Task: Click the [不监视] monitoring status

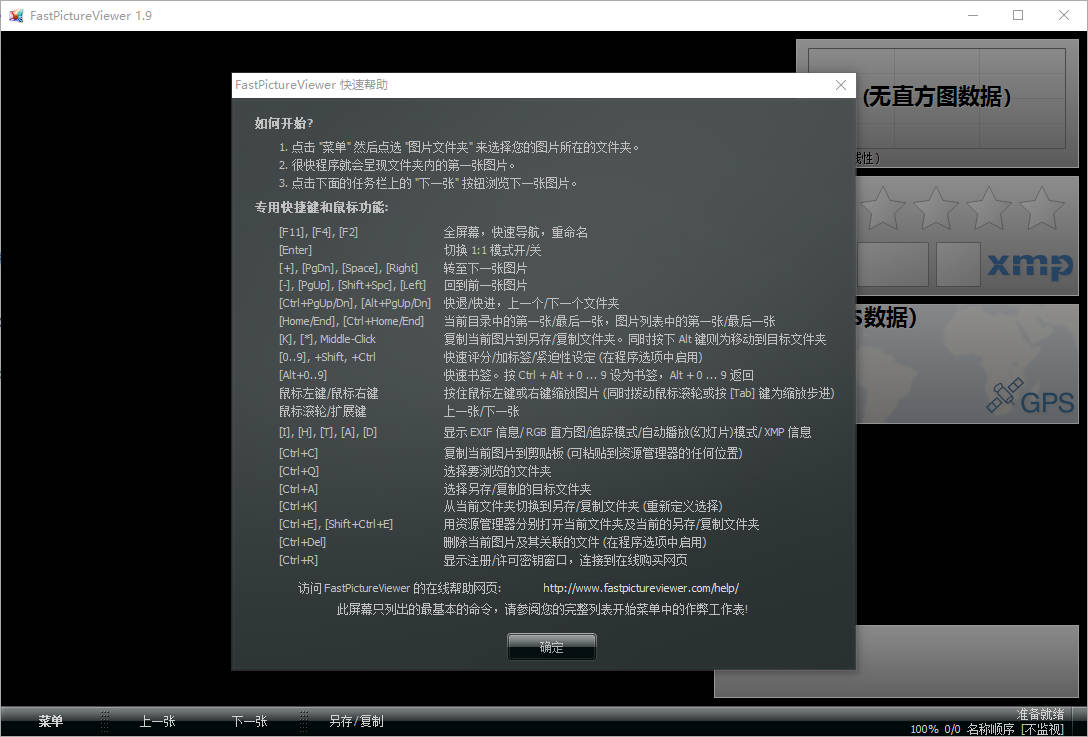Action: [x=1042, y=729]
